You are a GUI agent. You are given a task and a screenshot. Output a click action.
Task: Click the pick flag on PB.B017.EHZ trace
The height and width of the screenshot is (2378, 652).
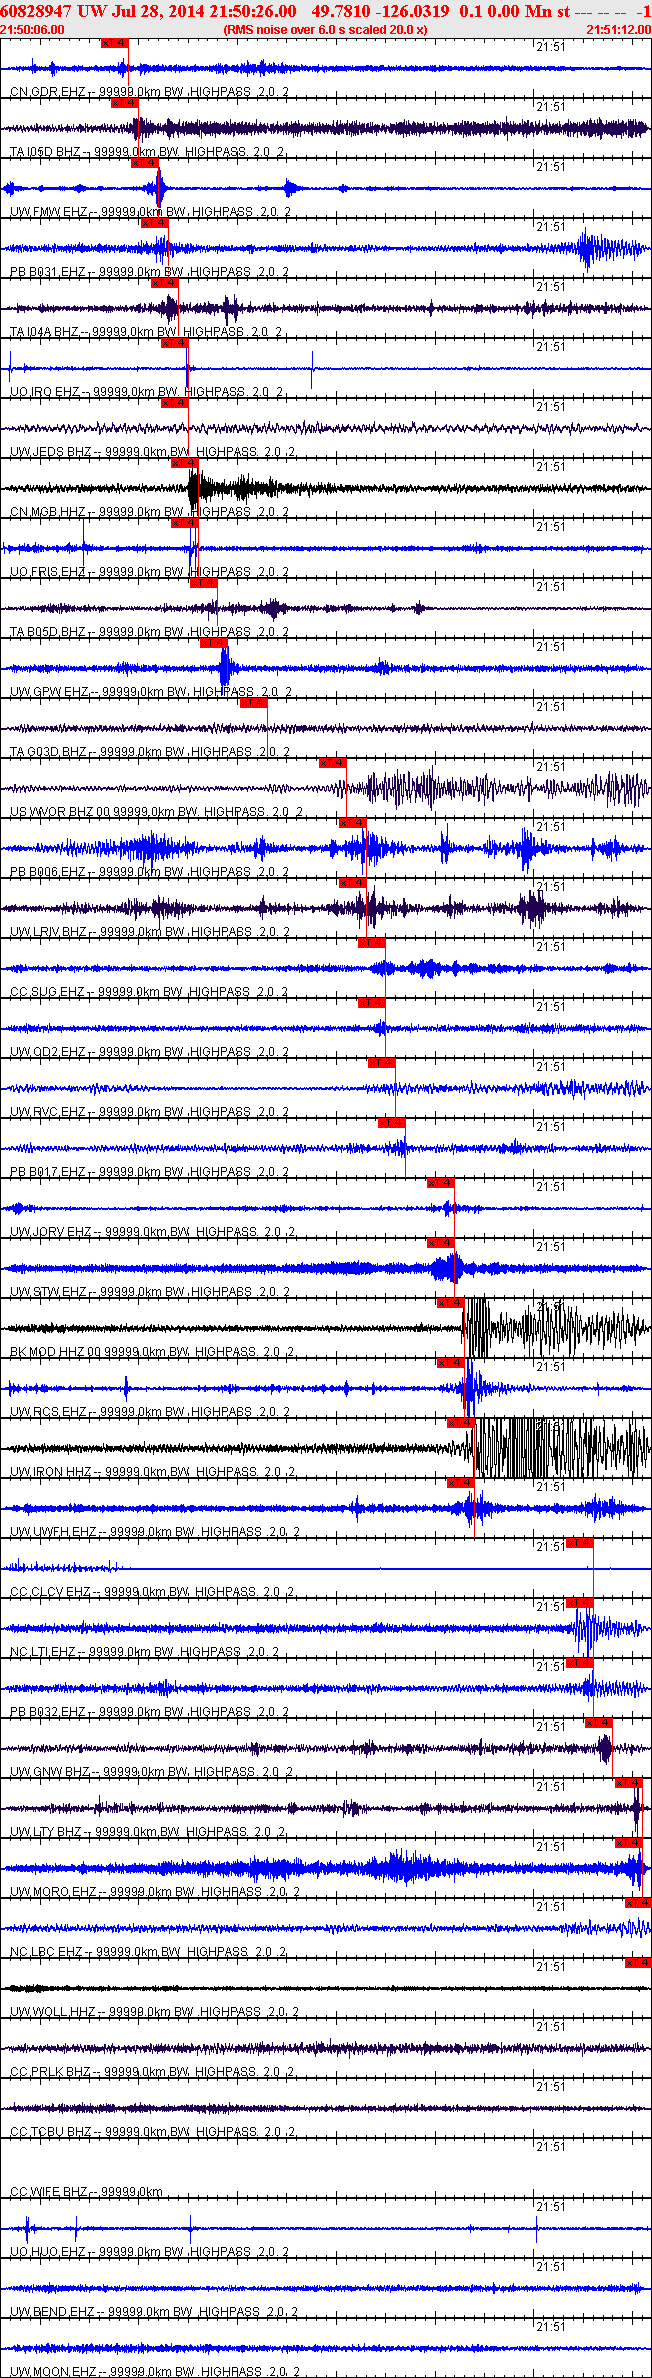click(392, 1123)
